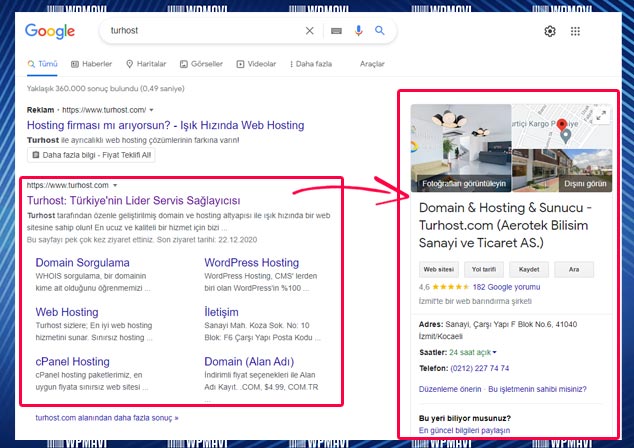Click the 'İzmit'te bir web barındırma şirketi' text
This screenshot has width=634, height=448.
[475, 301]
